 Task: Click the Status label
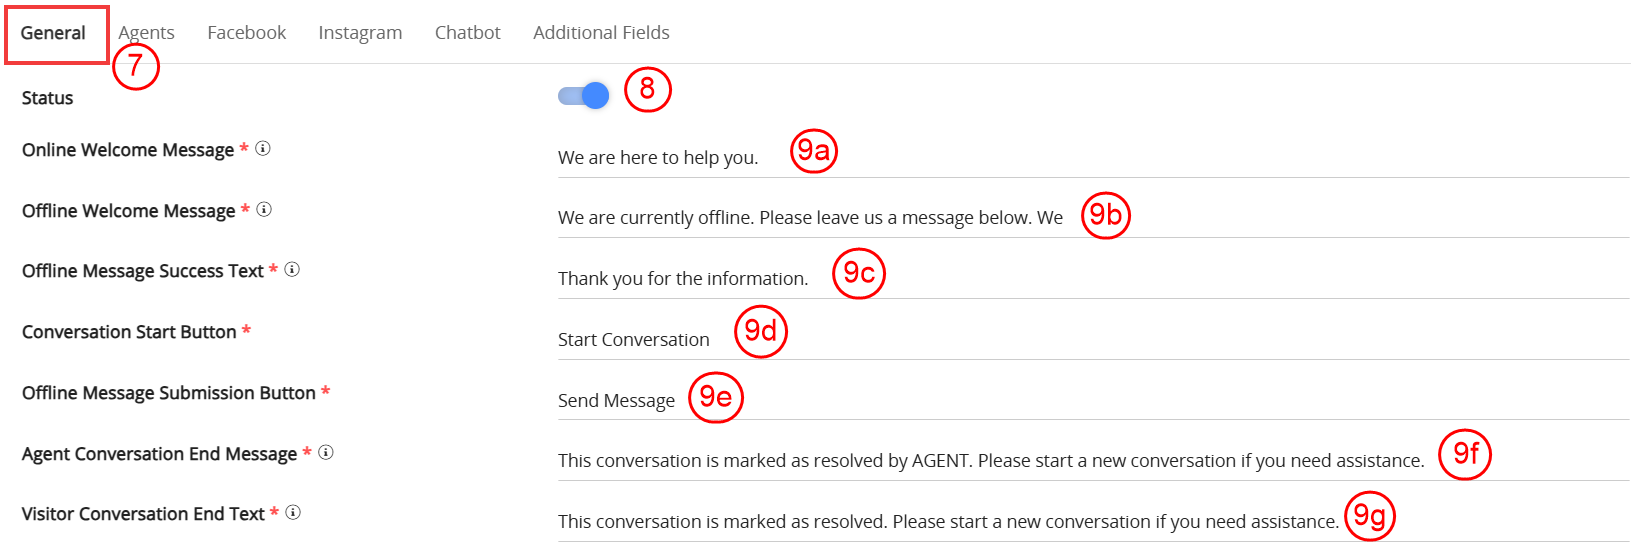(48, 98)
